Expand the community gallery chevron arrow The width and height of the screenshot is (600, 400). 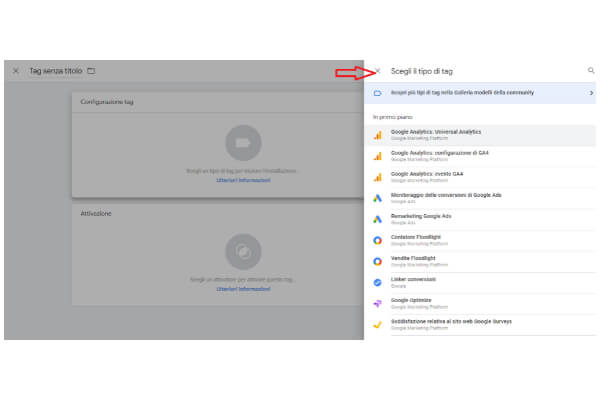tap(591, 93)
